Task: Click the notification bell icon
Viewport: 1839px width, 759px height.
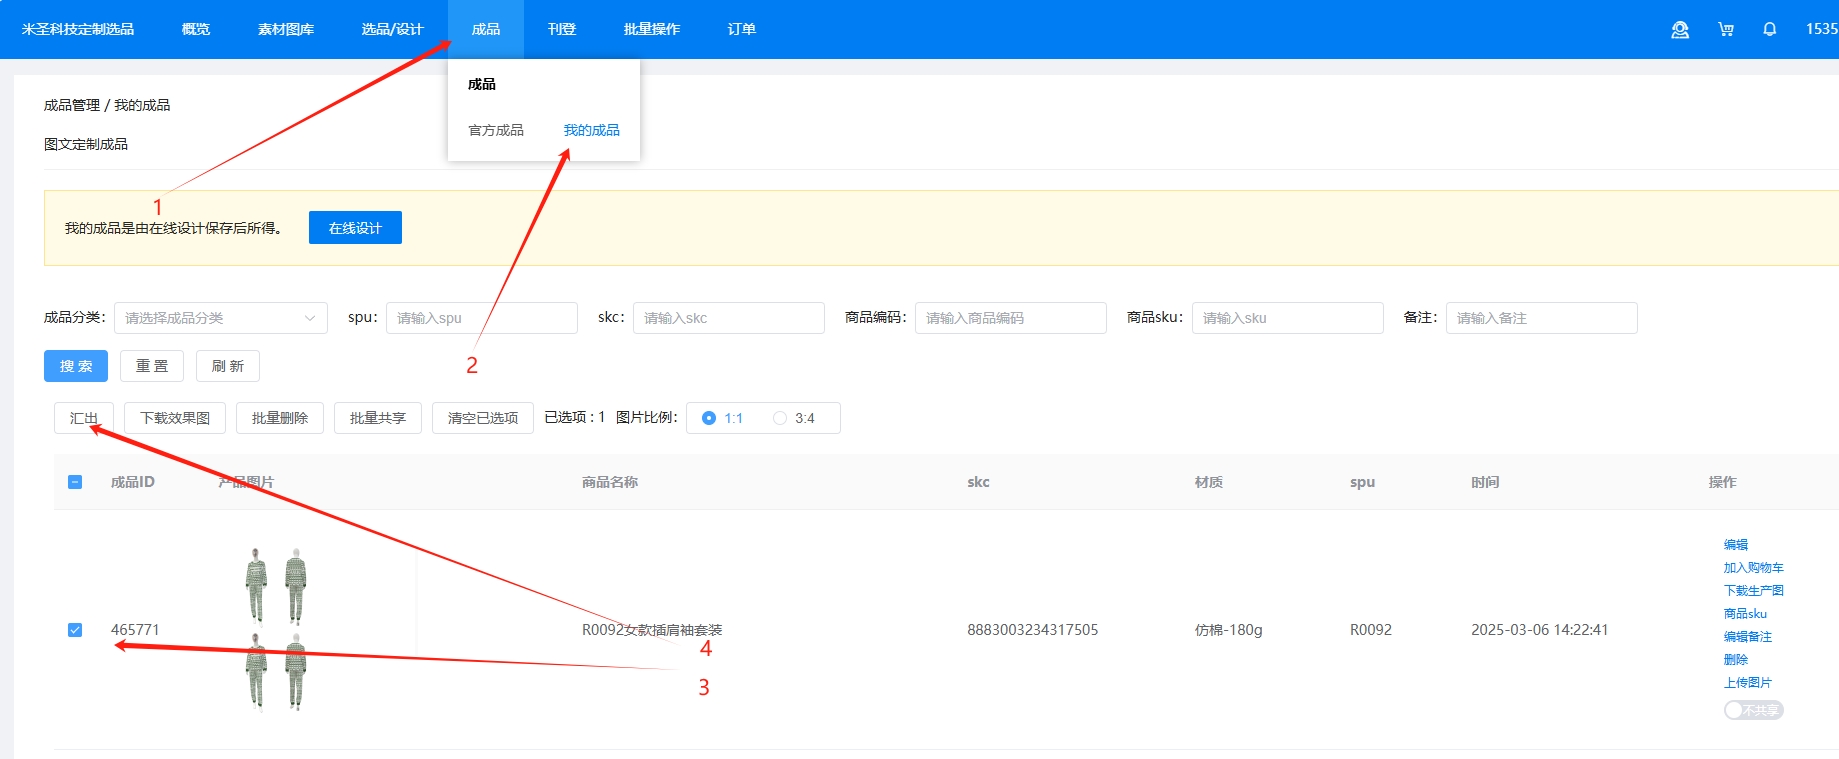Action: [1769, 30]
